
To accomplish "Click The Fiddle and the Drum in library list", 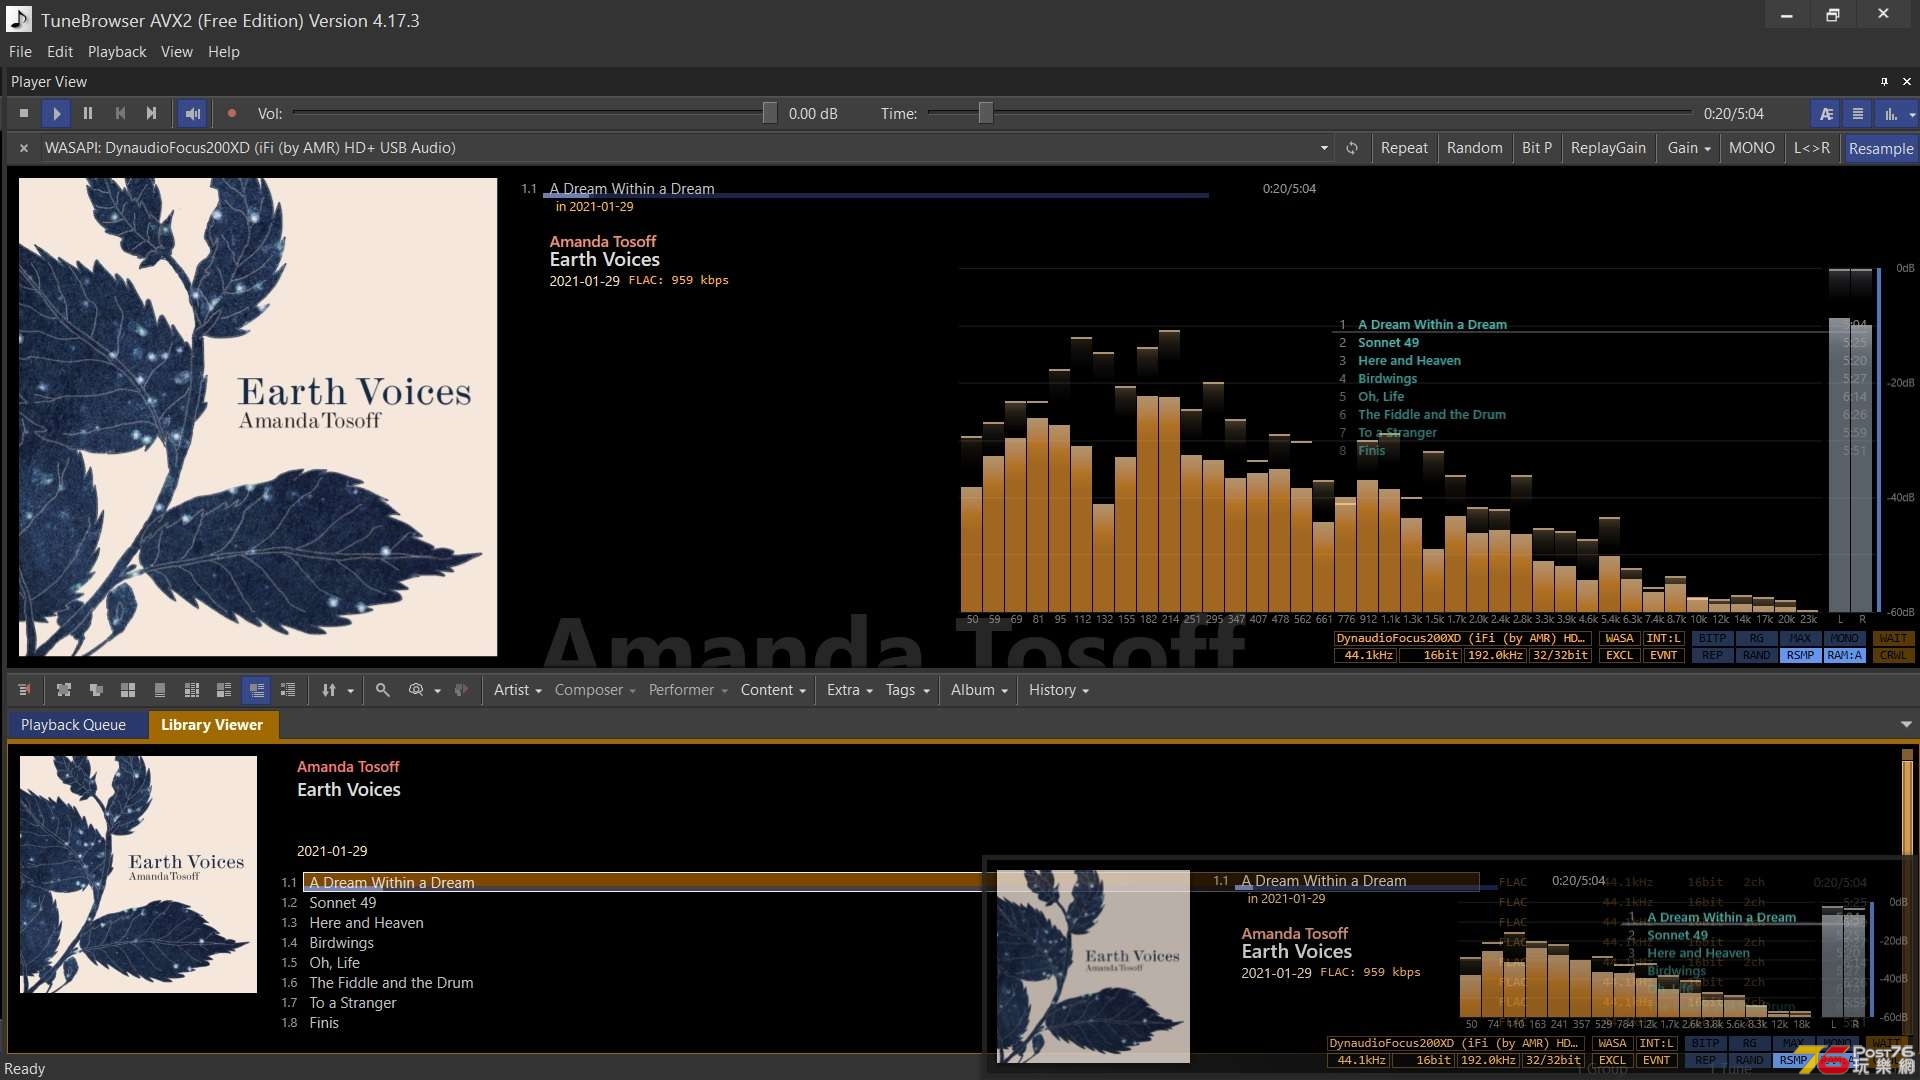I will point(391,983).
